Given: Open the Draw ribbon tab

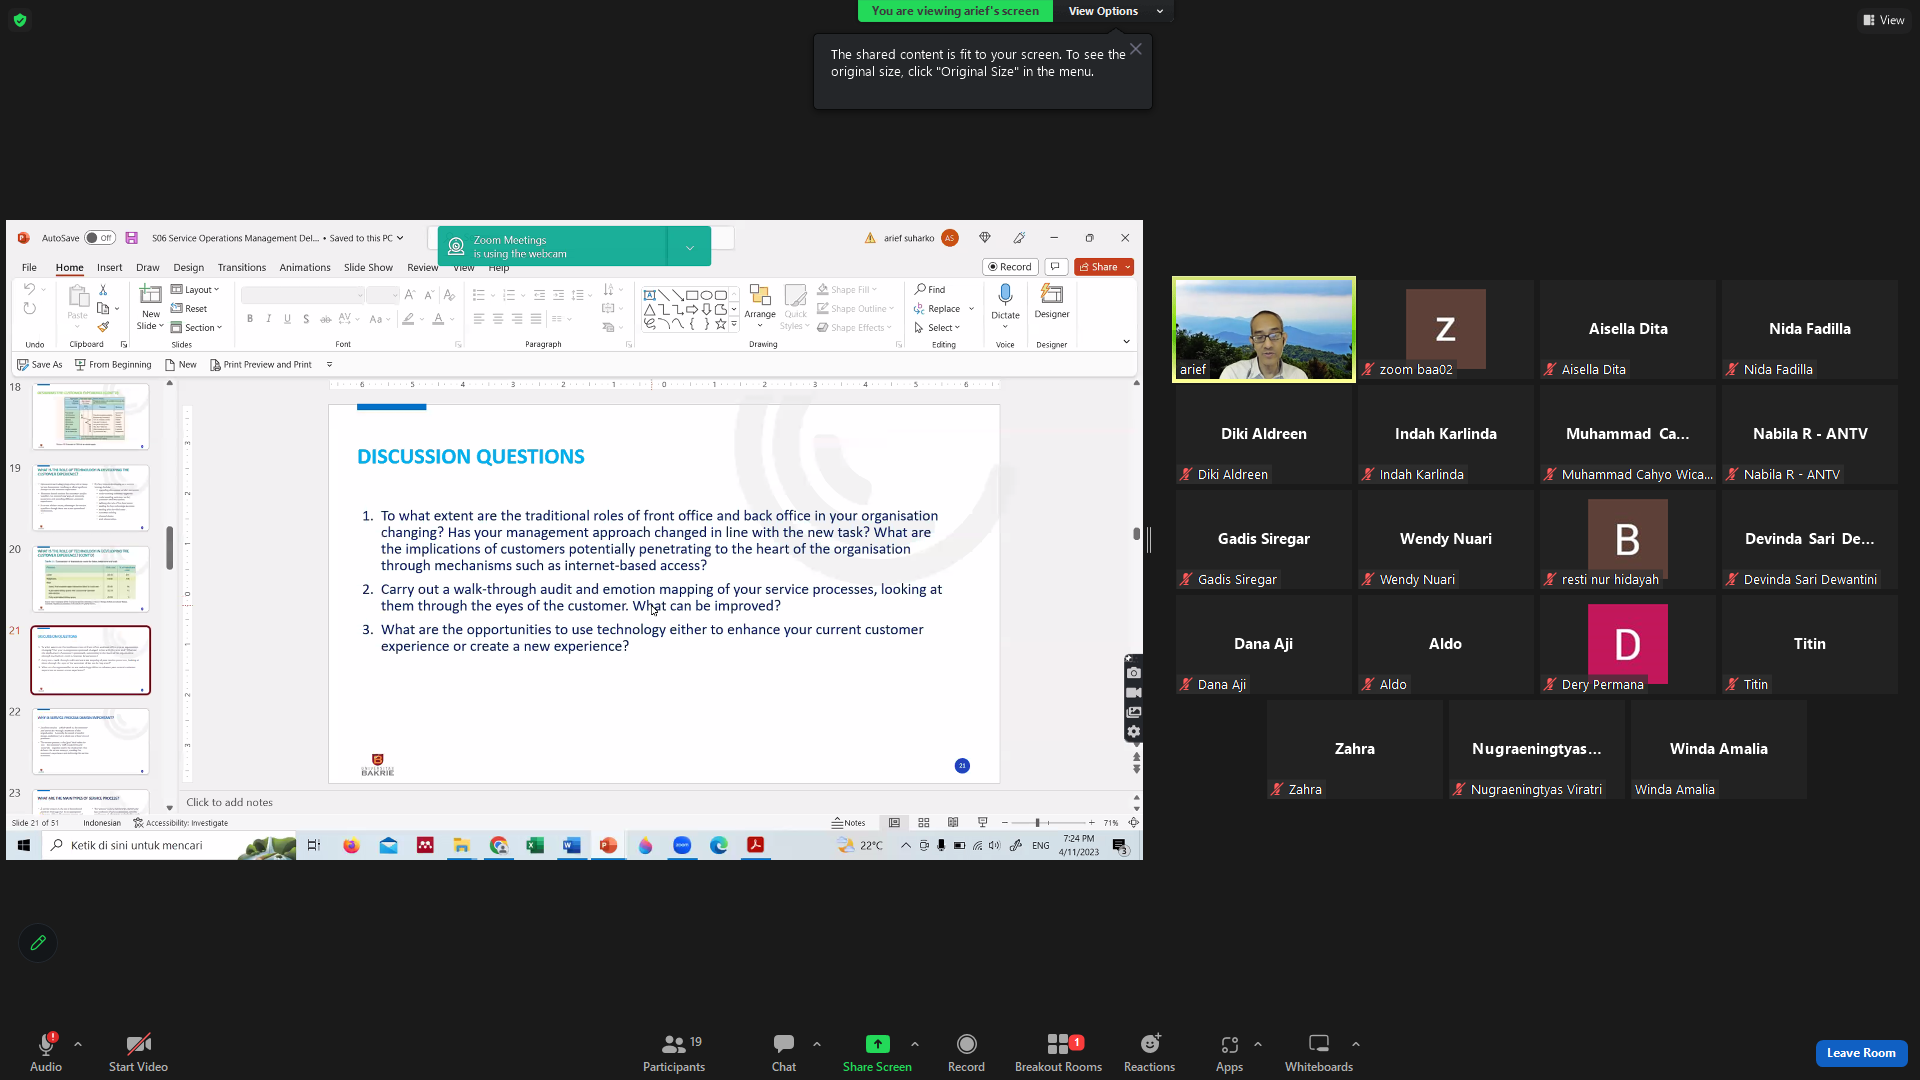Looking at the screenshot, I should pos(148,268).
